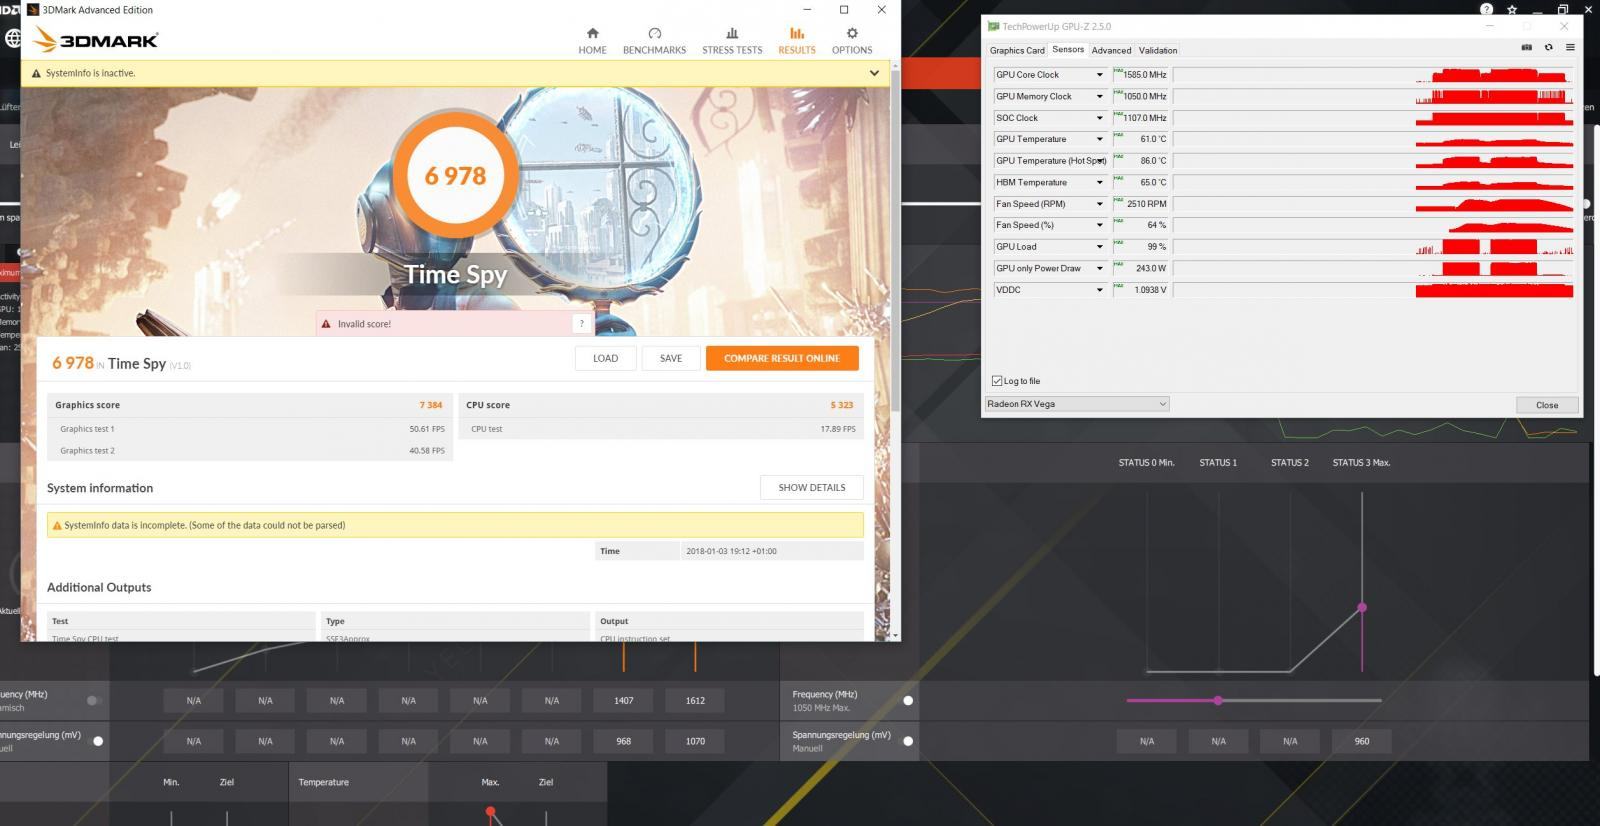Open the Fan Speed (RPM) sensor dropdown

tap(1099, 204)
